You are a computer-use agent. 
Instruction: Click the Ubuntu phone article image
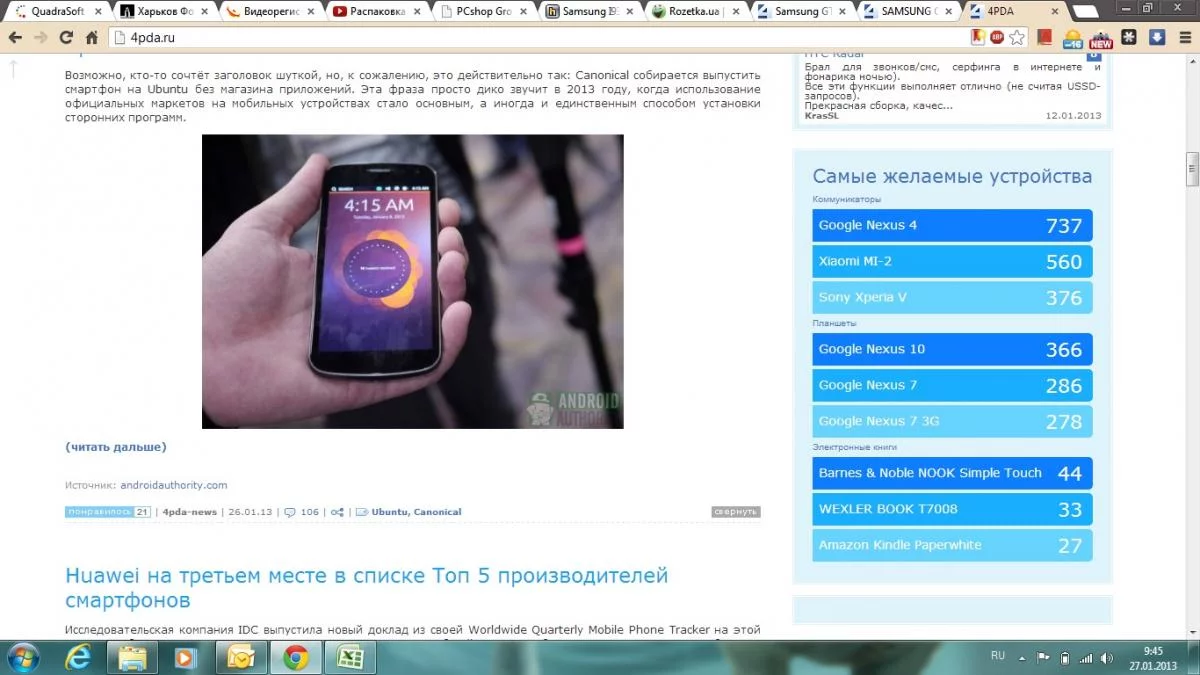(412, 281)
